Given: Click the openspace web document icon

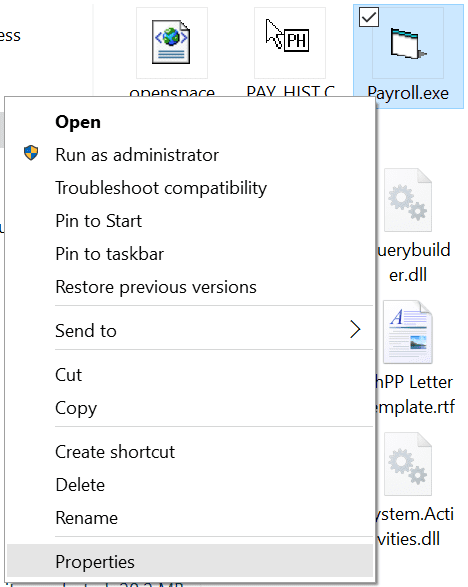Looking at the screenshot, I should 171,42.
